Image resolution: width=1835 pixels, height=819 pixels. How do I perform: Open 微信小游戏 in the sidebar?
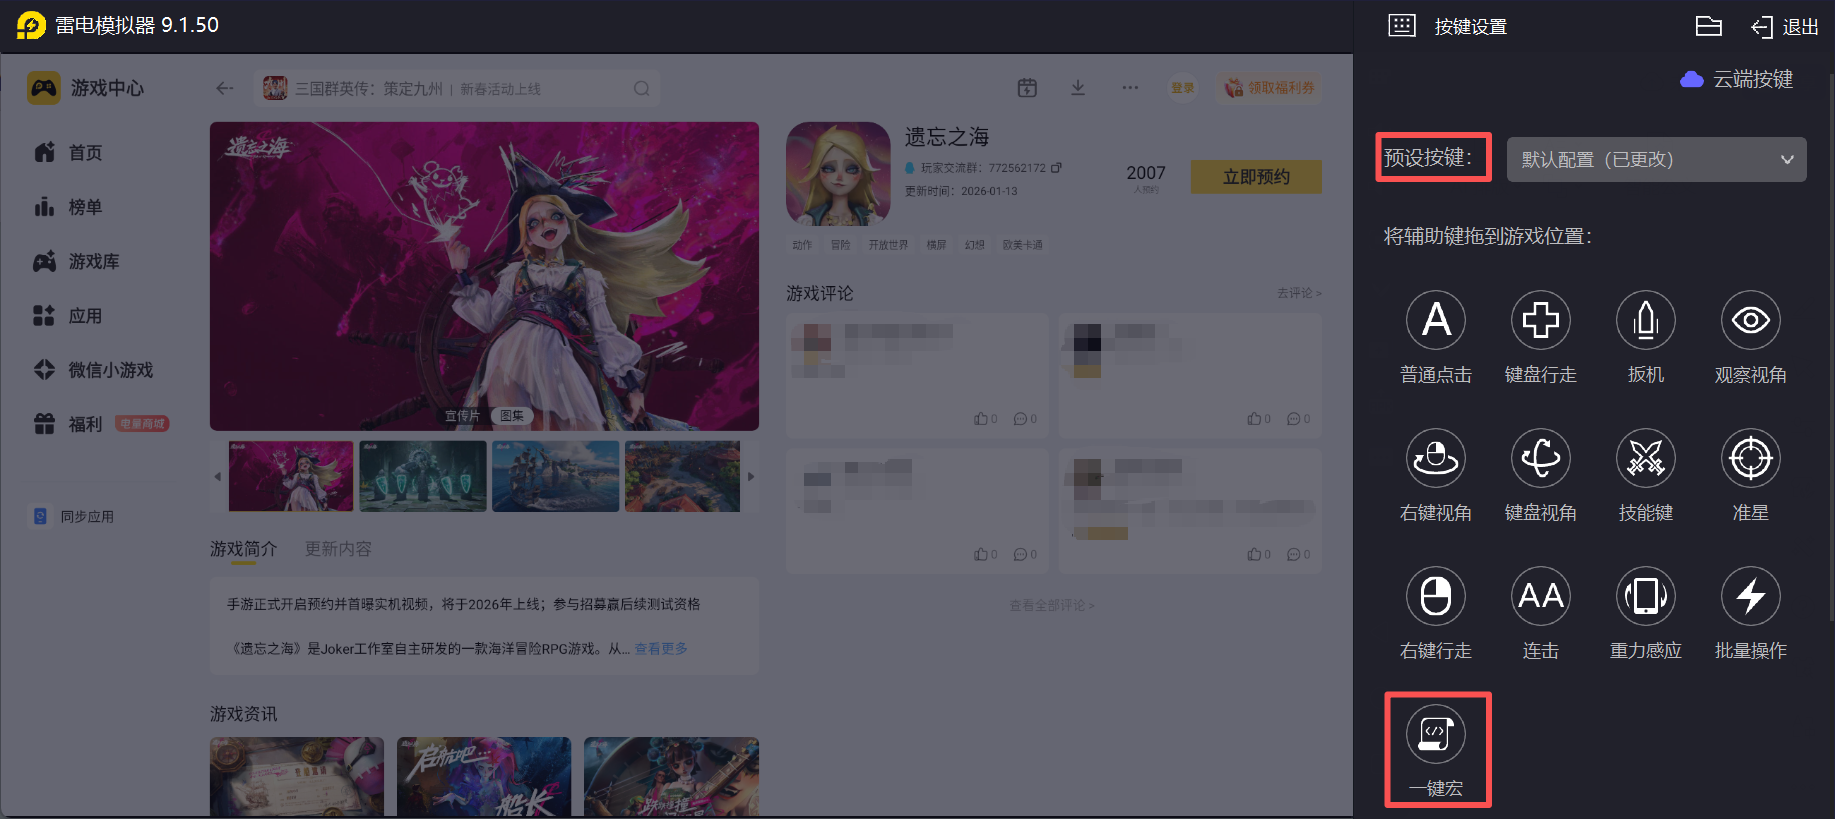(x=93, y=370)
